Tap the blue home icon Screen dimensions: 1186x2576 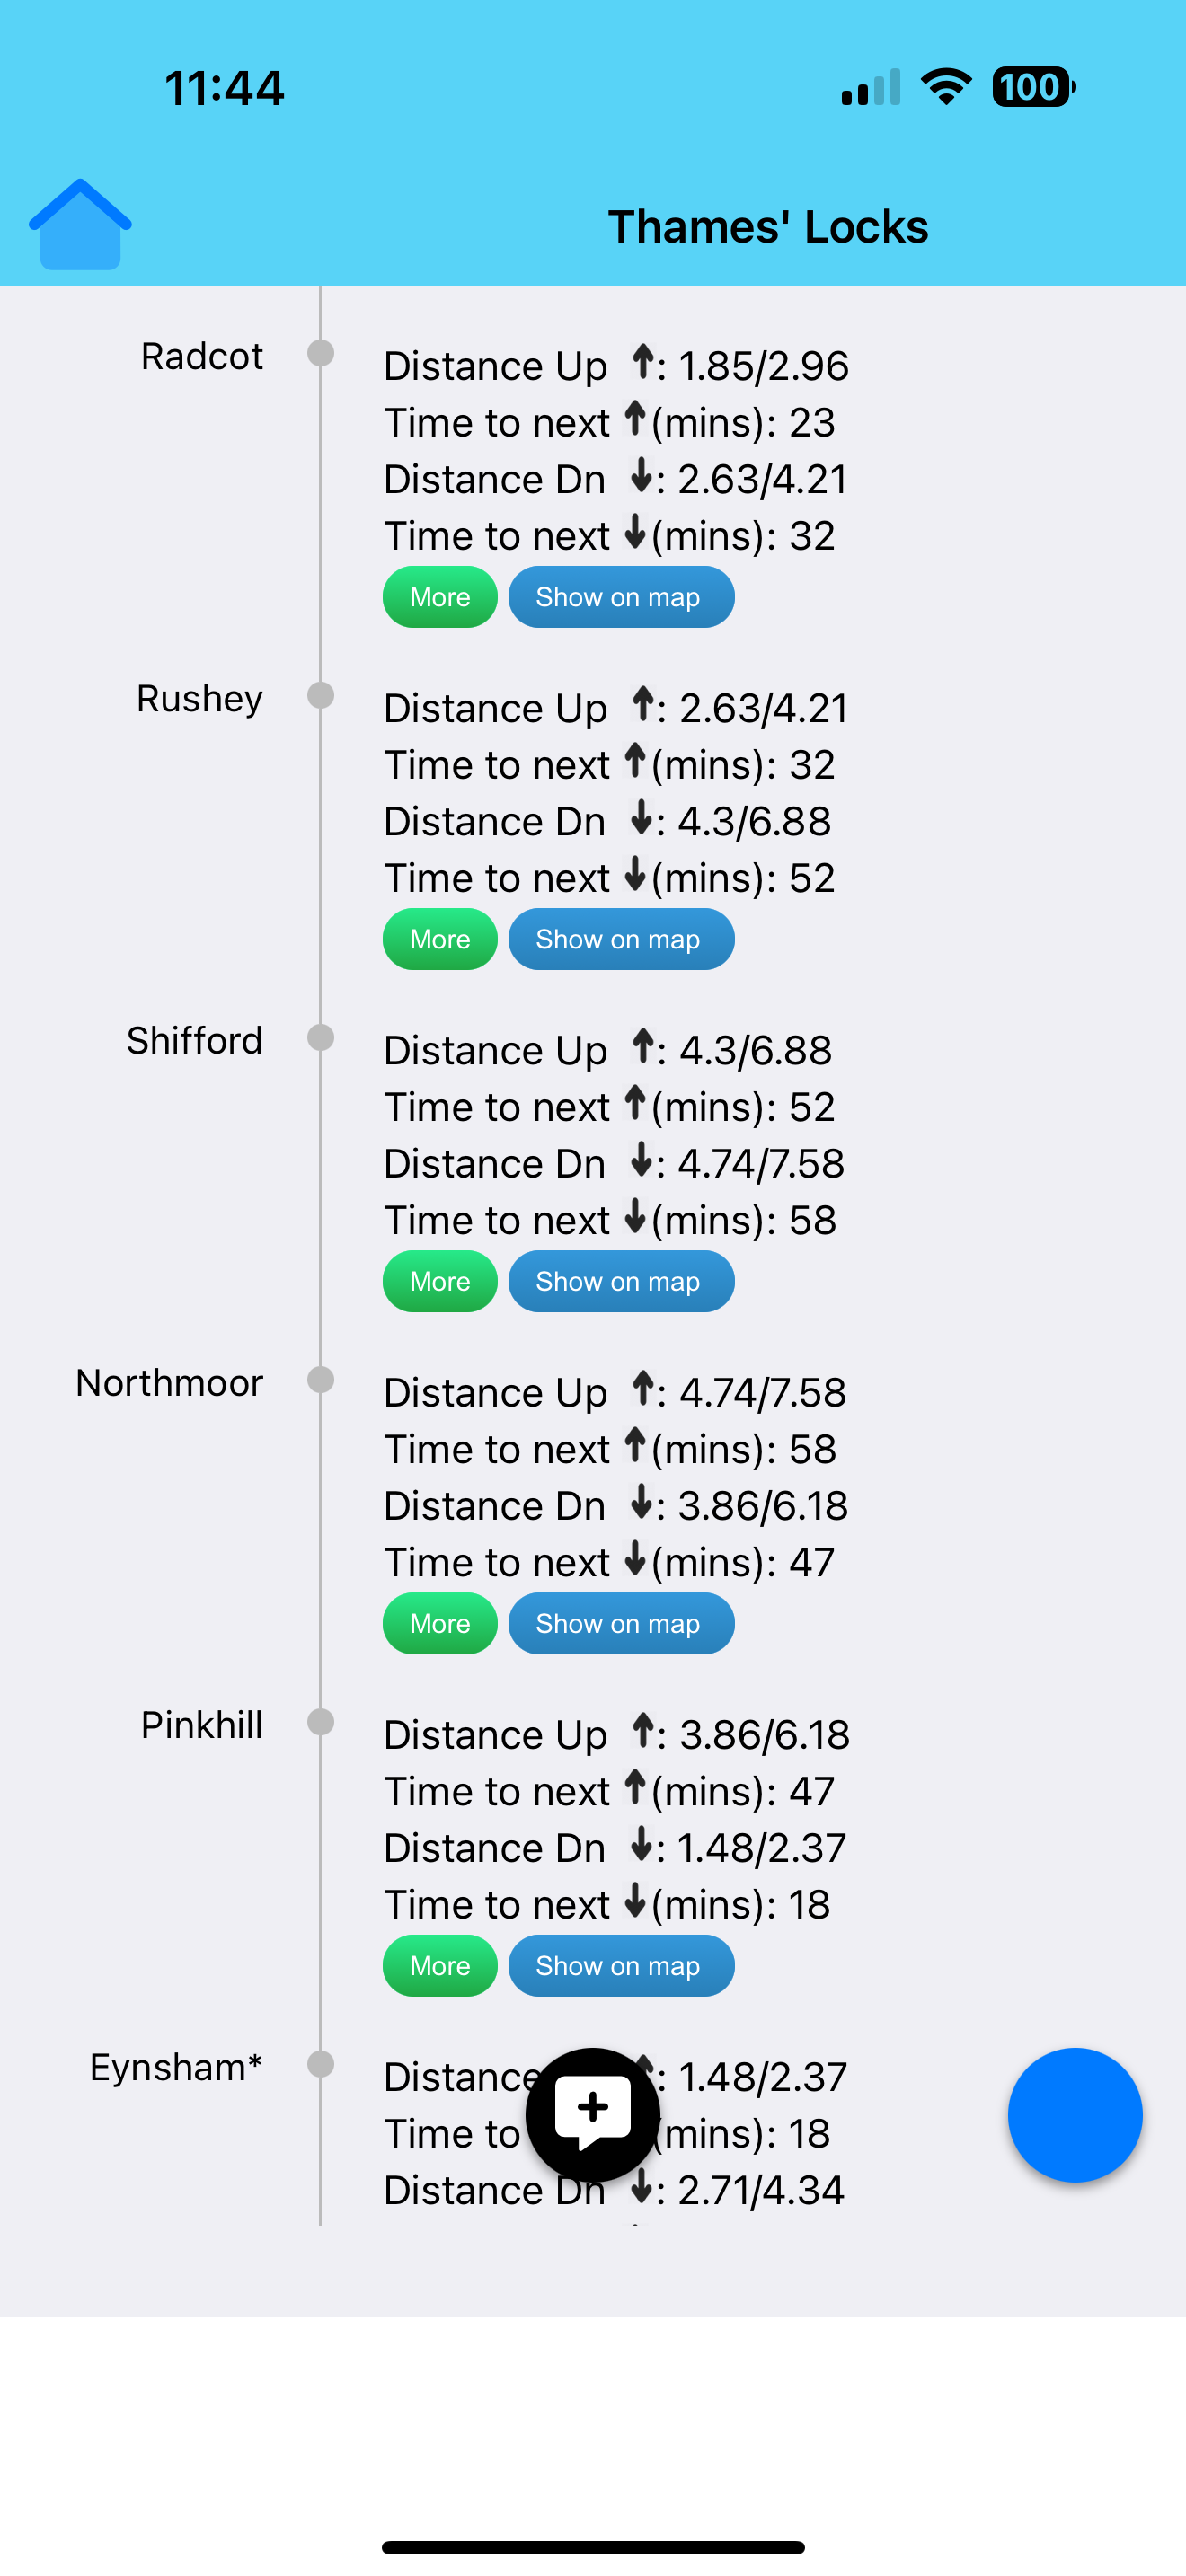[80, 225]
